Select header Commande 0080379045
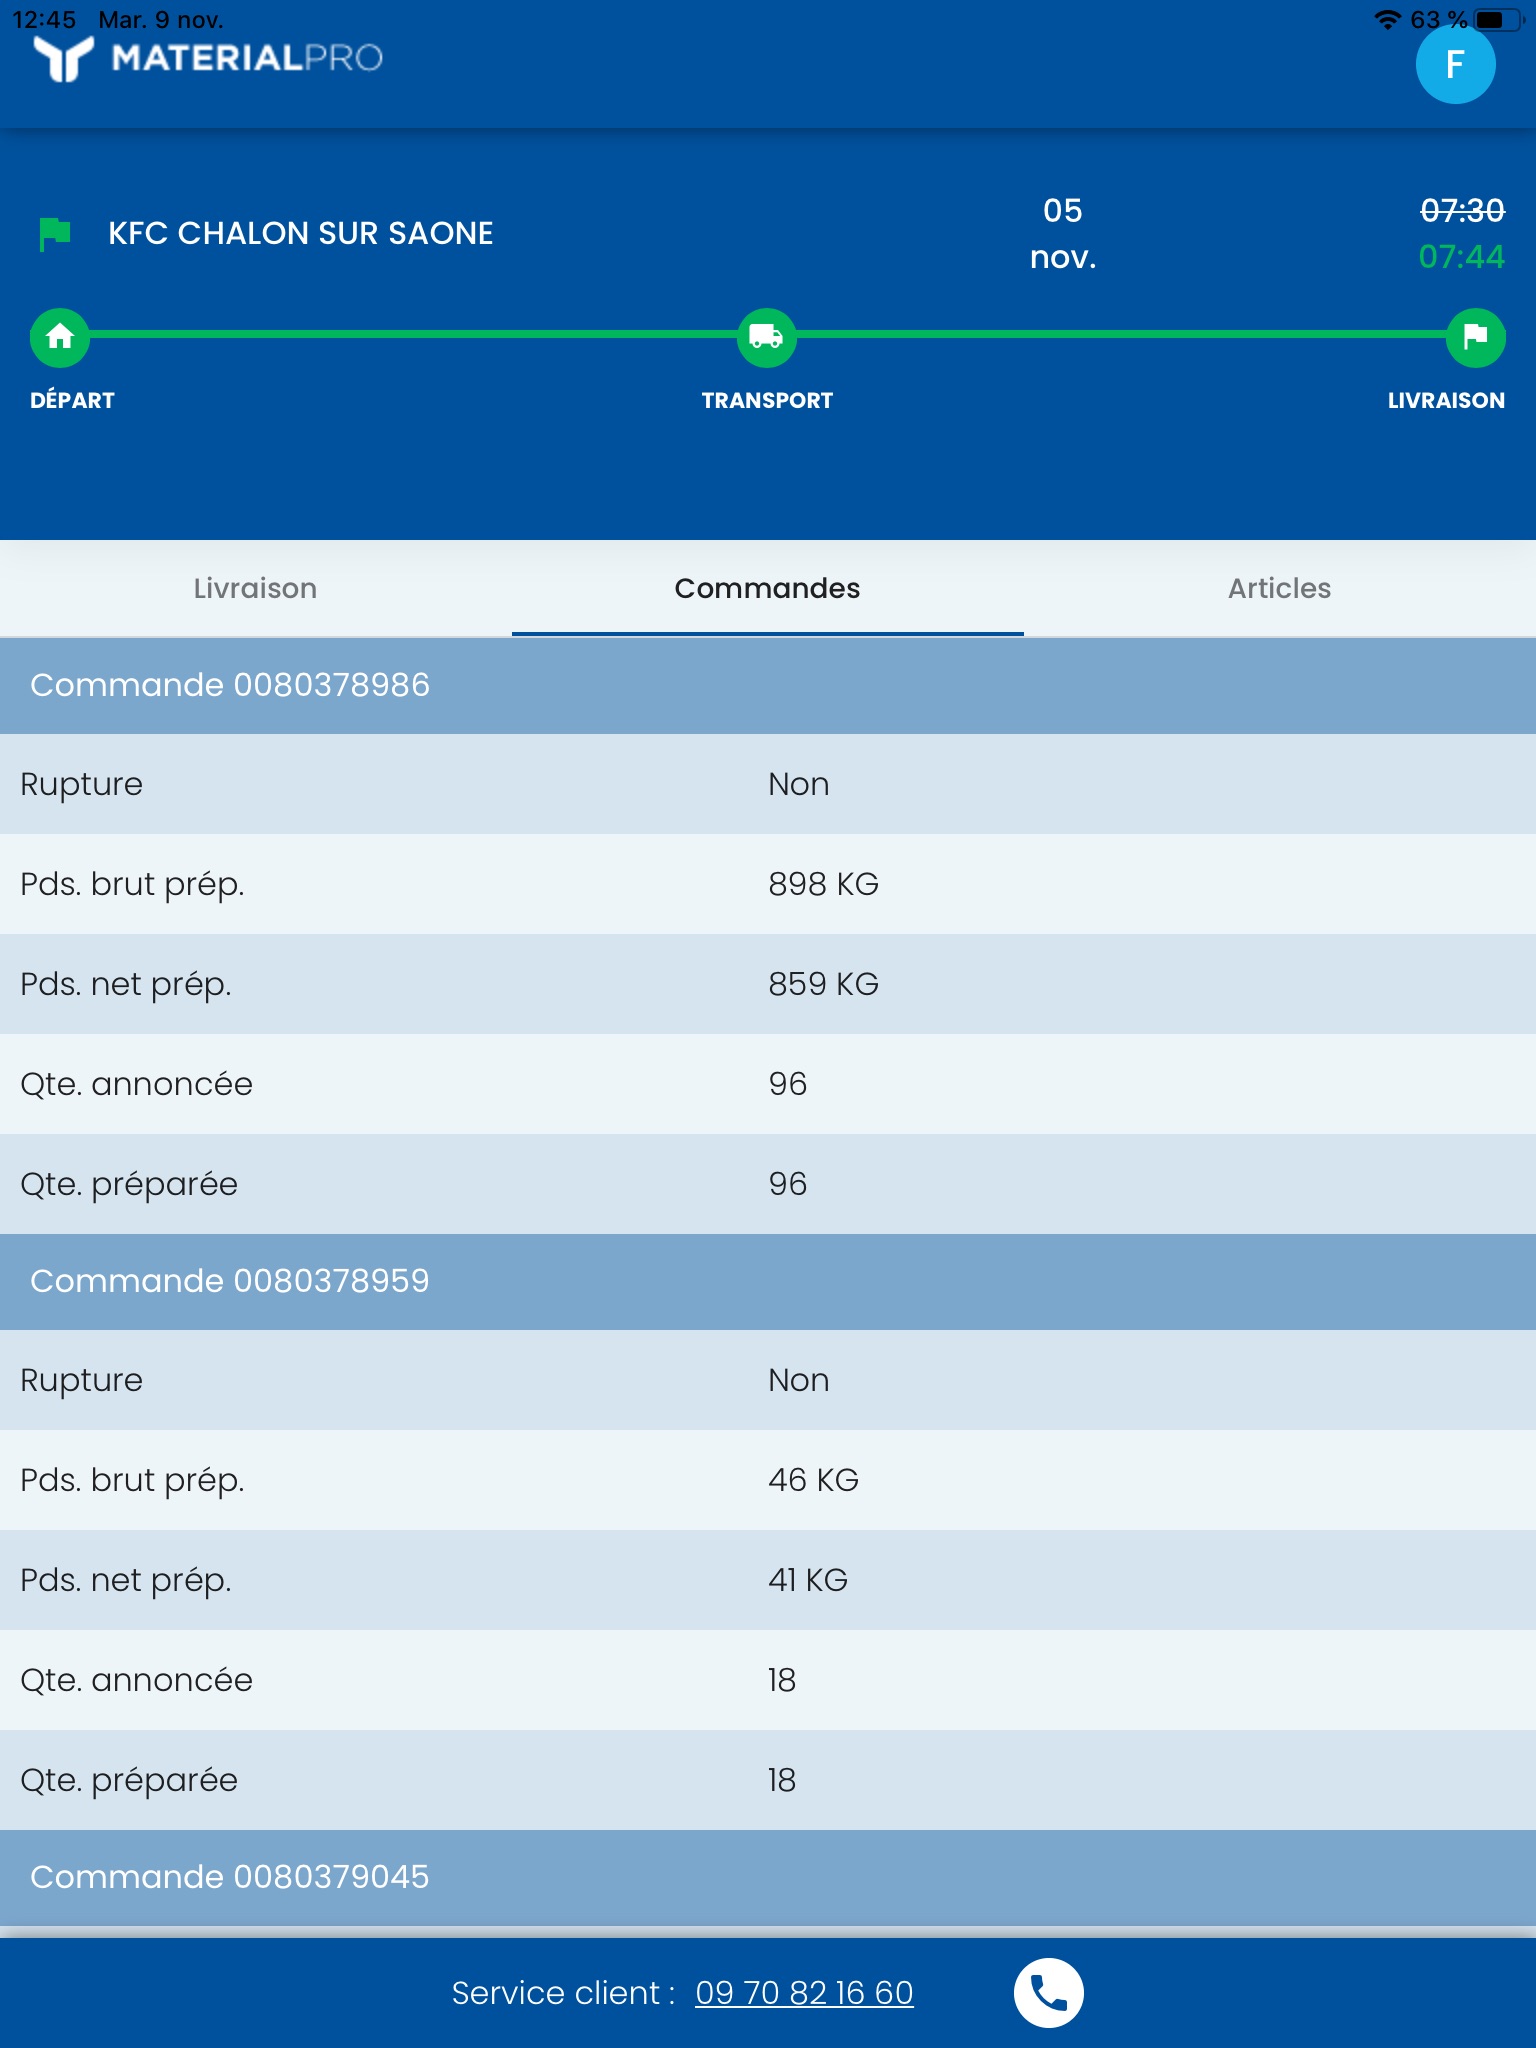Image resolution: width=1536 pixels, height=2048 pixels. [x=768, y=1877]
